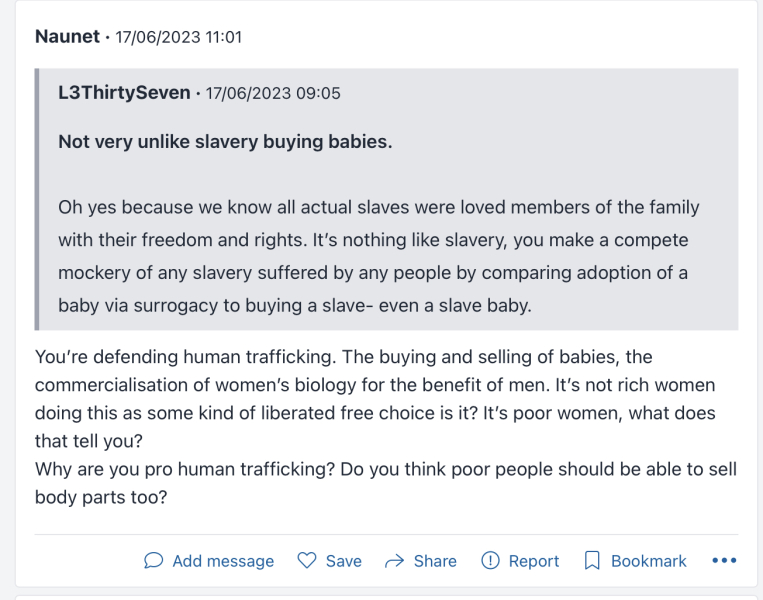This screenshot has width=763, height=600.
Task: Open the three-dots more options menu
Action: (x=723, y=561)
